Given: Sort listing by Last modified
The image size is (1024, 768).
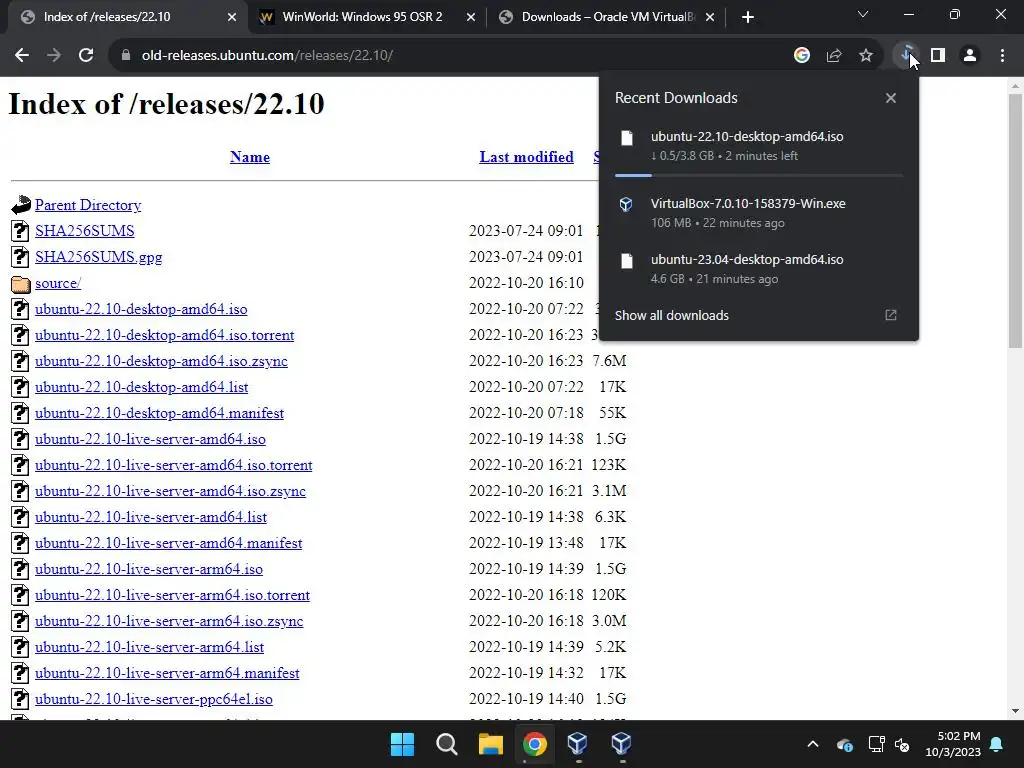Looking at the screenshot, I should 526,157.
